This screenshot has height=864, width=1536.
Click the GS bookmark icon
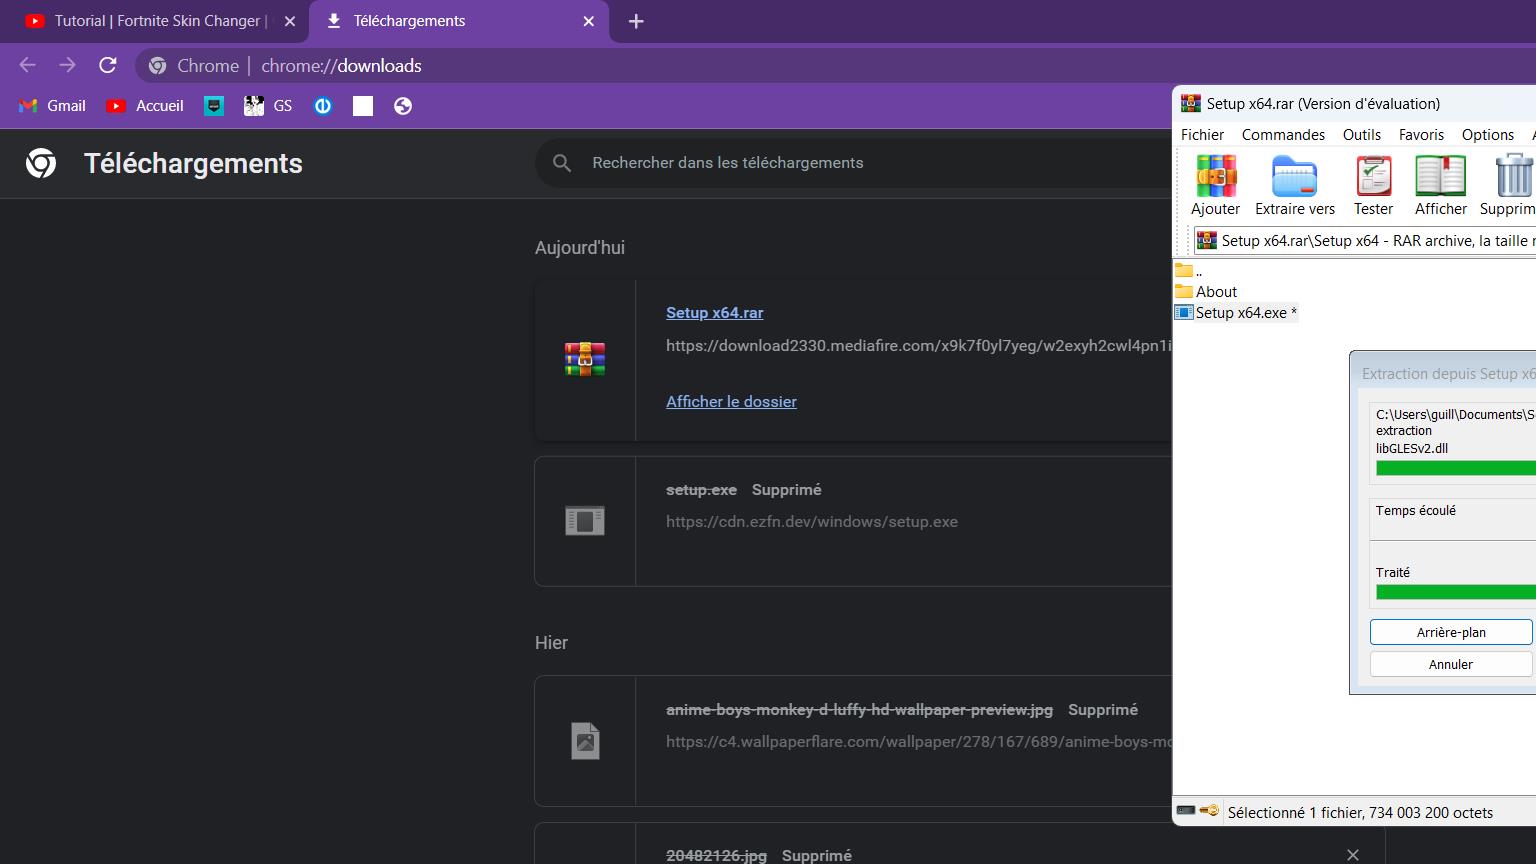point(254,106)
